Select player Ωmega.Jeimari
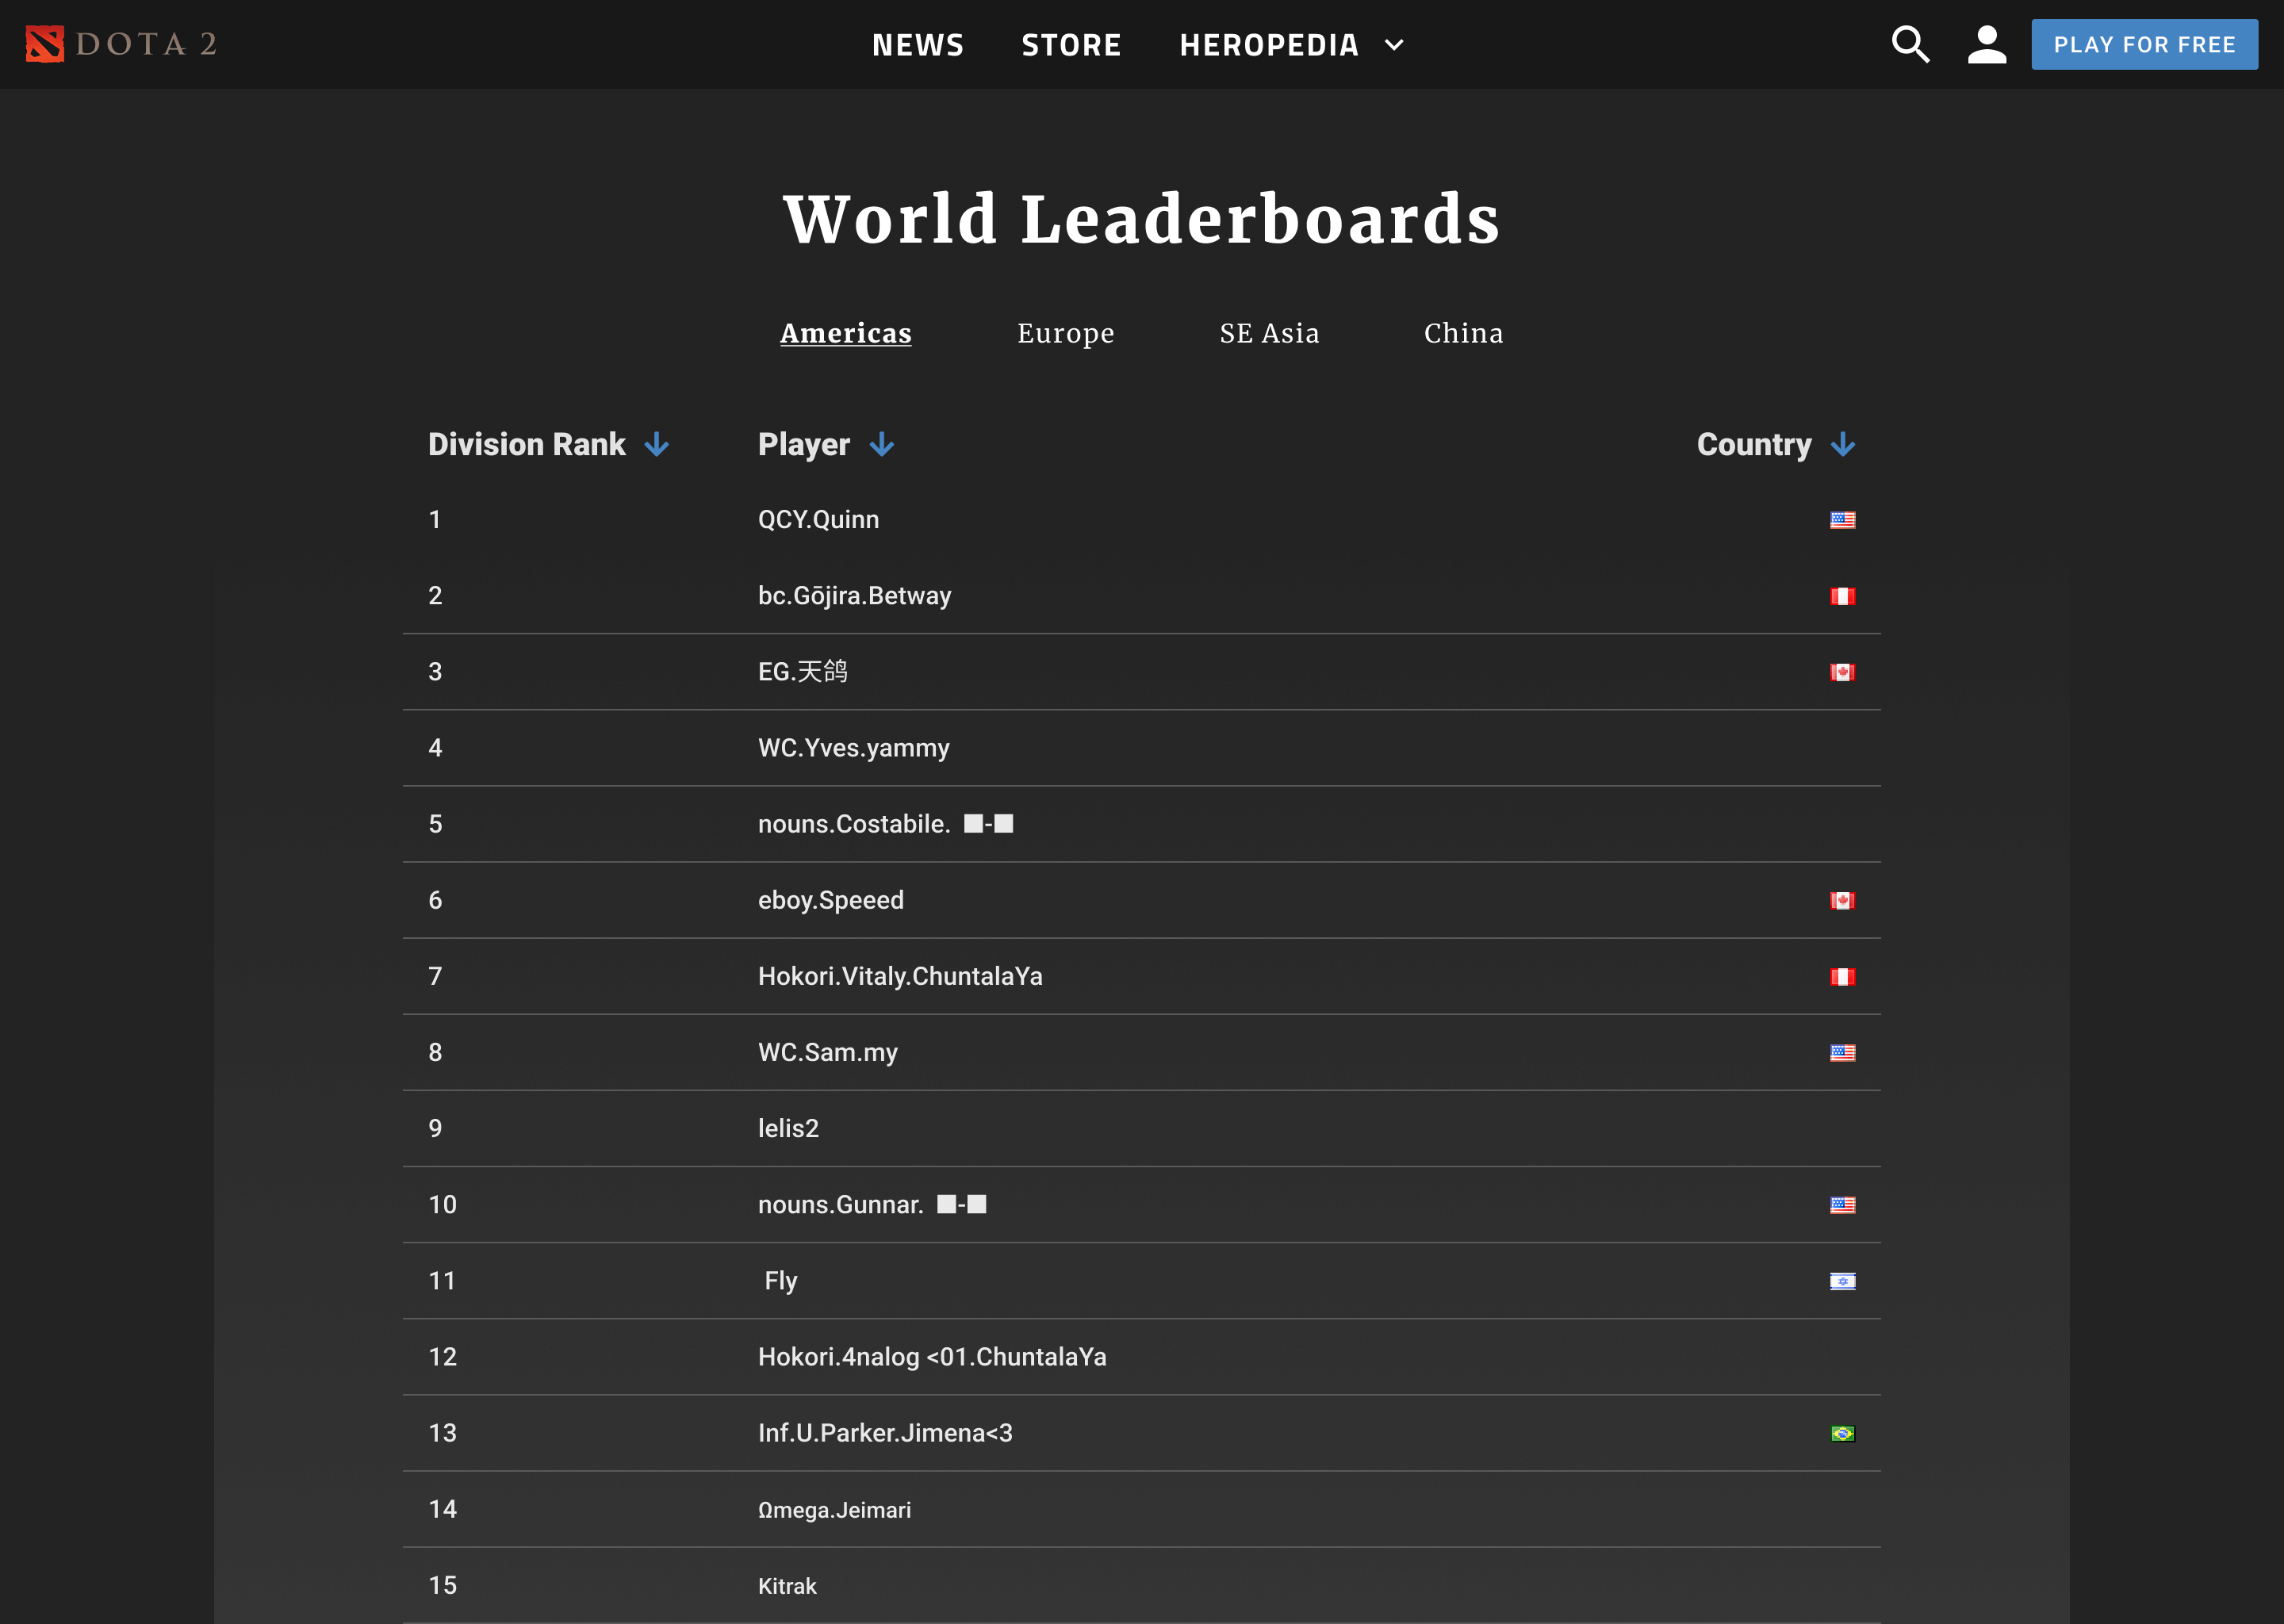 tap(834, 1510)
